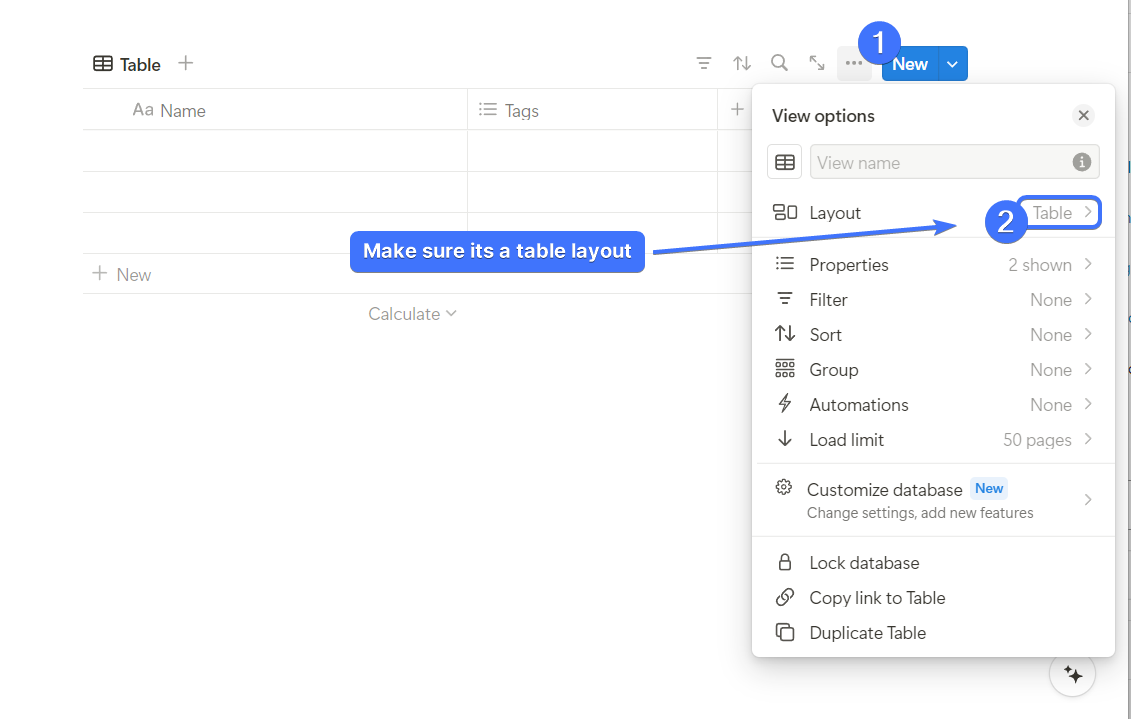
Task: Click the filter icon in table toolbar
Action: (x=704, y=64)
